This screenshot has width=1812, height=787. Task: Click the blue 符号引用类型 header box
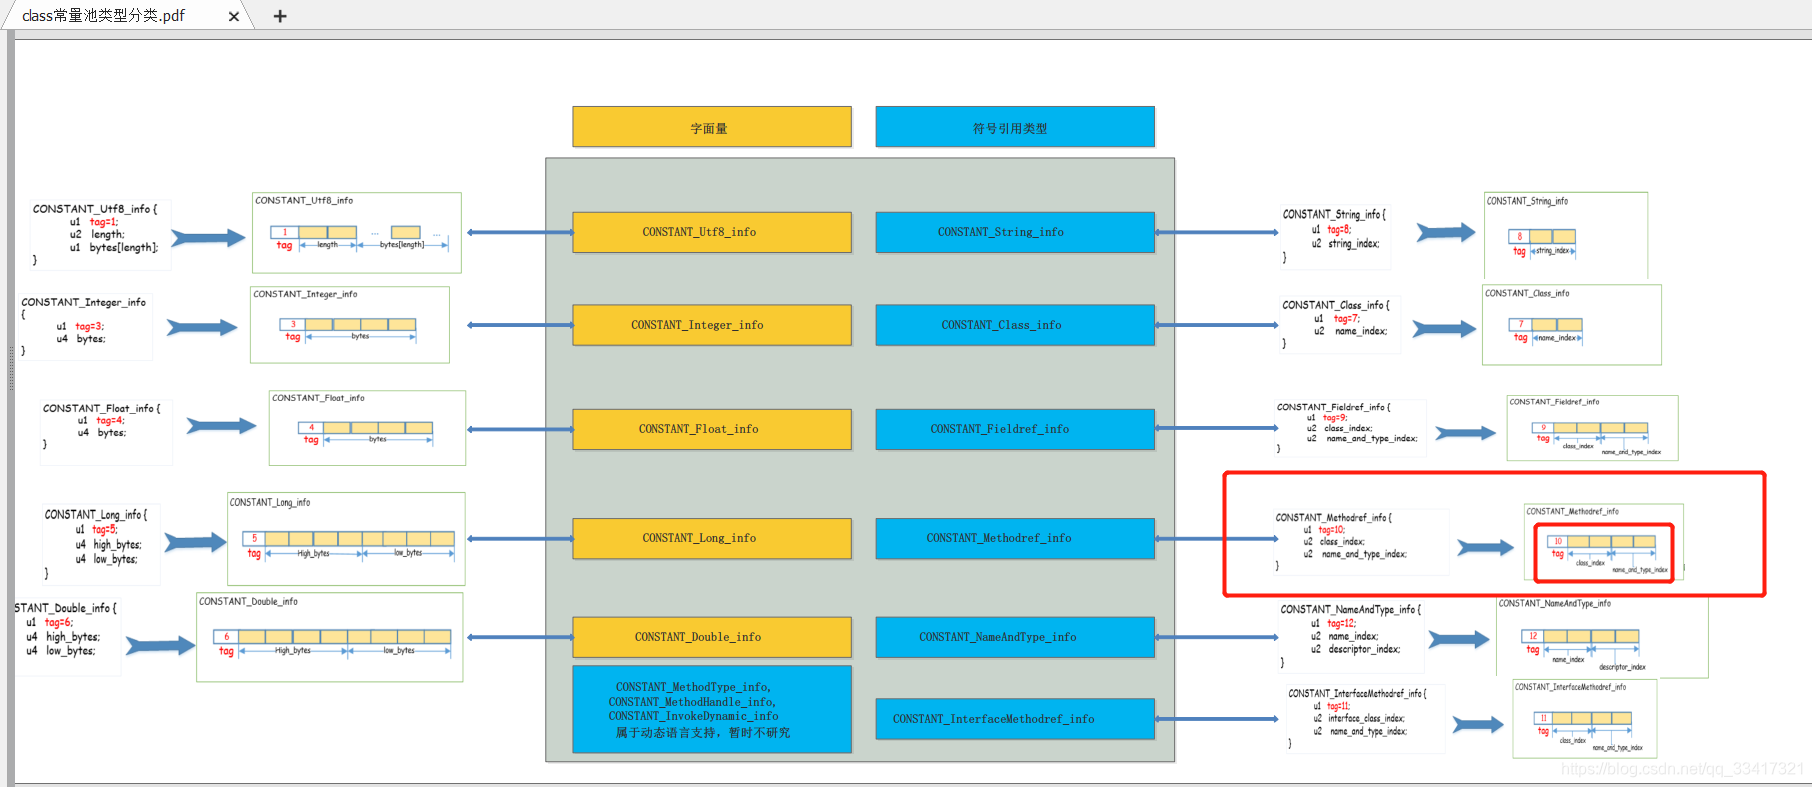[x=1015, y=127]
